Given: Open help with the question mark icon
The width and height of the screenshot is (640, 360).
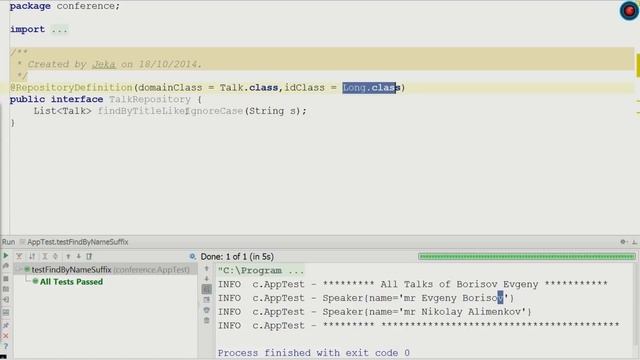Looking at the screenshot, I should [6, 346].
